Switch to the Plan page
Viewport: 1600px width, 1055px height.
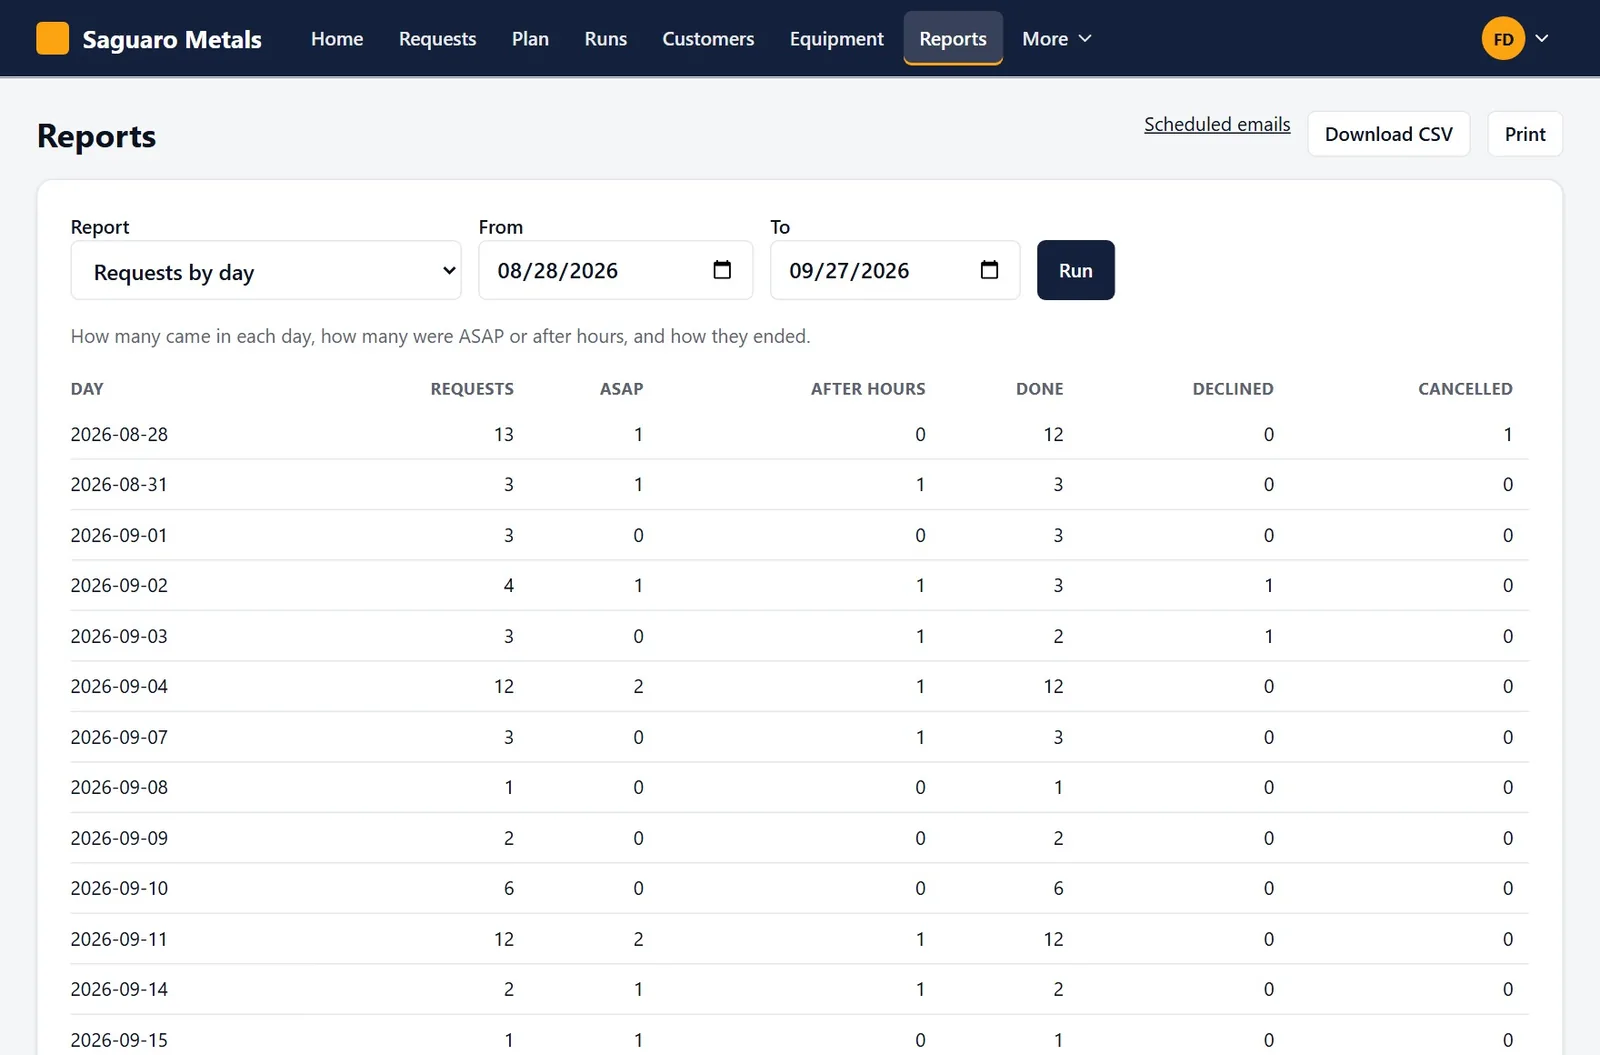530,39
